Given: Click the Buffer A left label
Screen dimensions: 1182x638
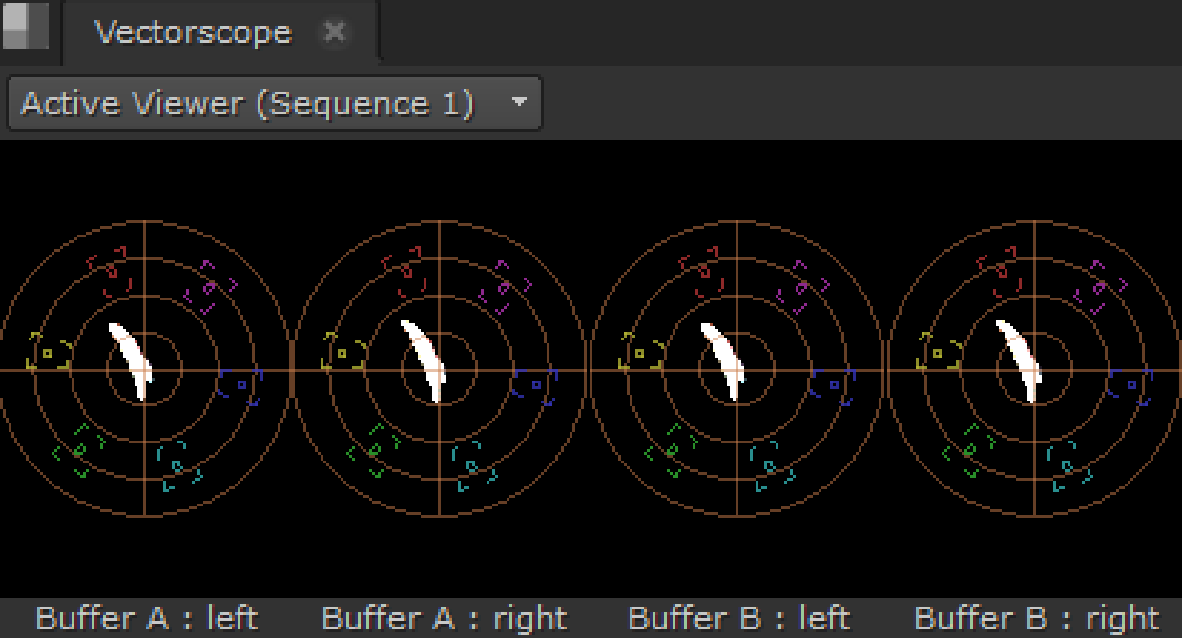Looking at the screenshot, I should click(146, 617).
